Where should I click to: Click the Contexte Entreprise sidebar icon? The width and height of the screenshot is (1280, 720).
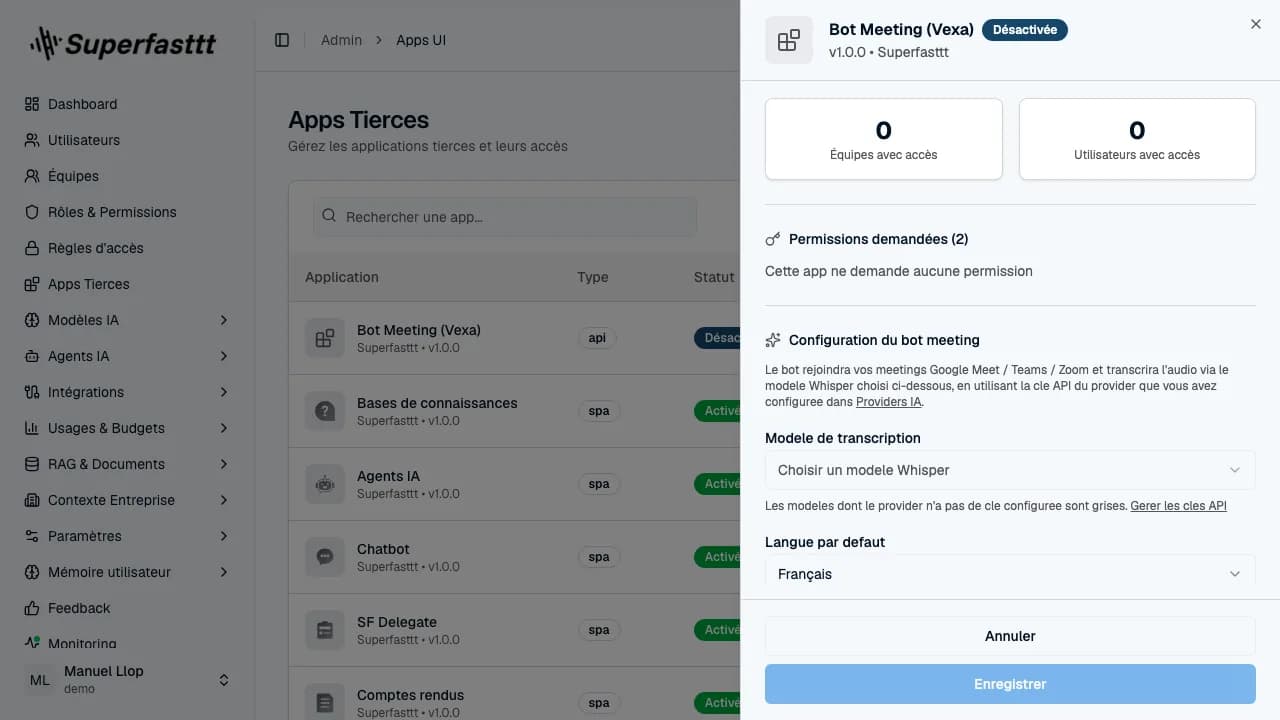point(32,500)
